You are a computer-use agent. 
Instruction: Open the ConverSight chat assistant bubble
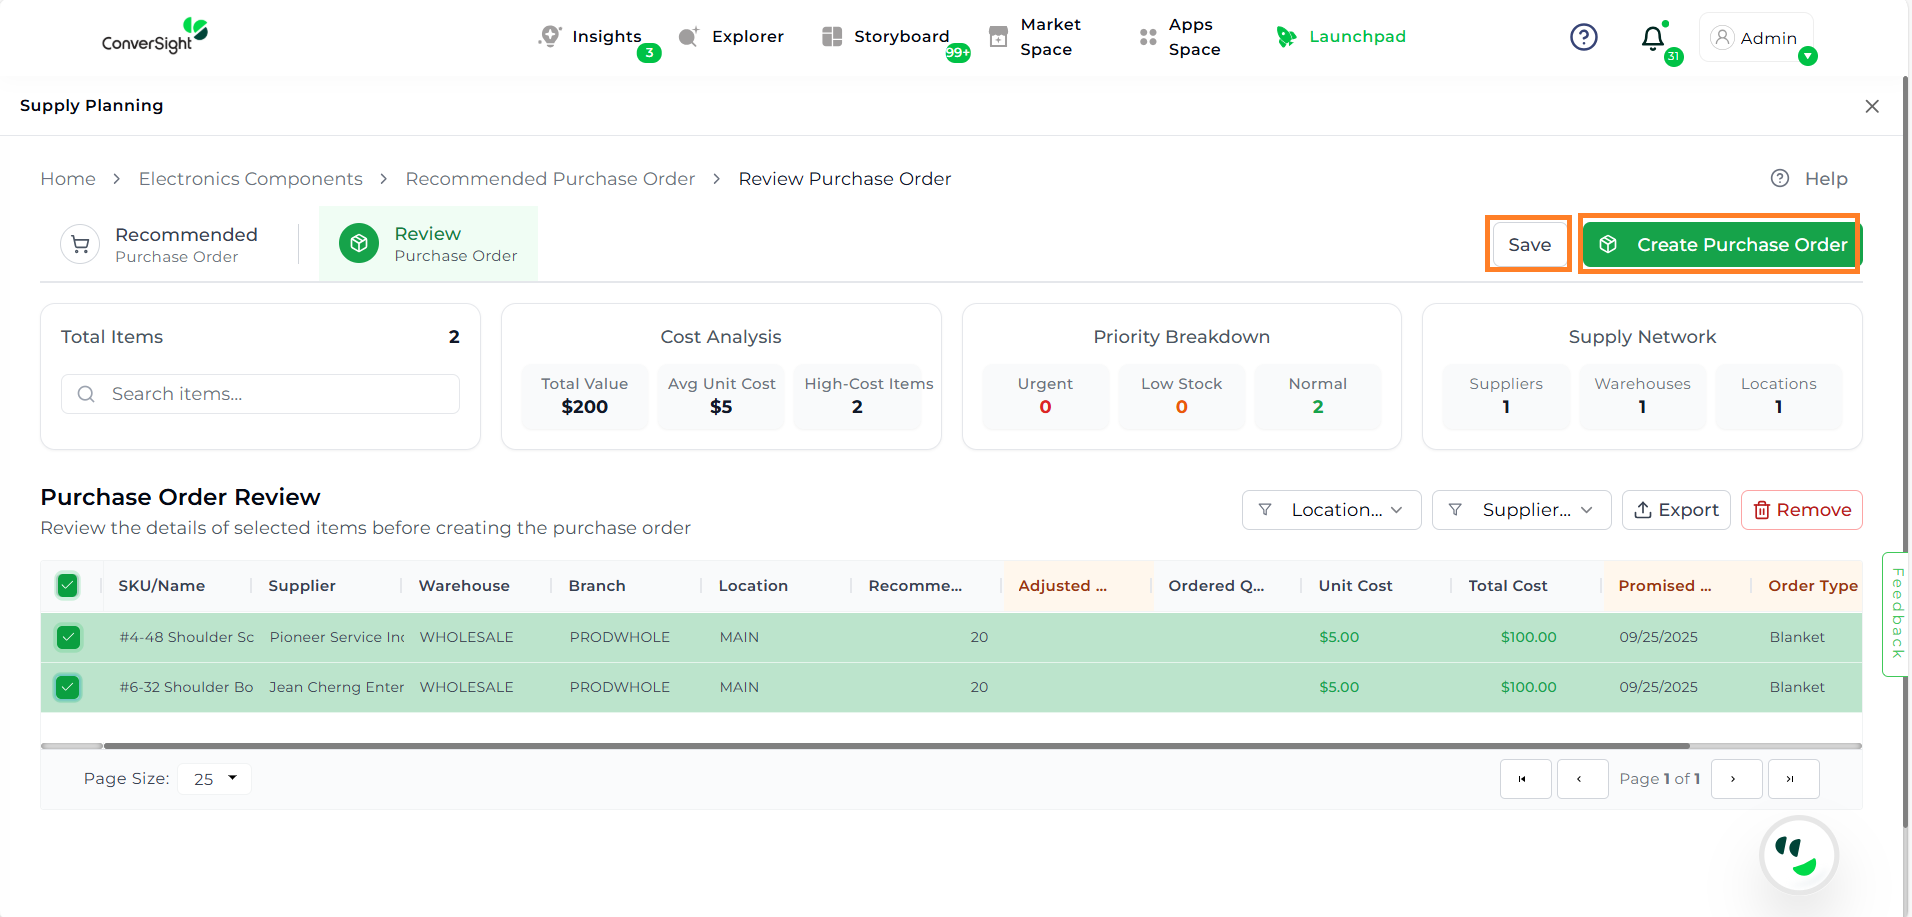[1798, 854]
